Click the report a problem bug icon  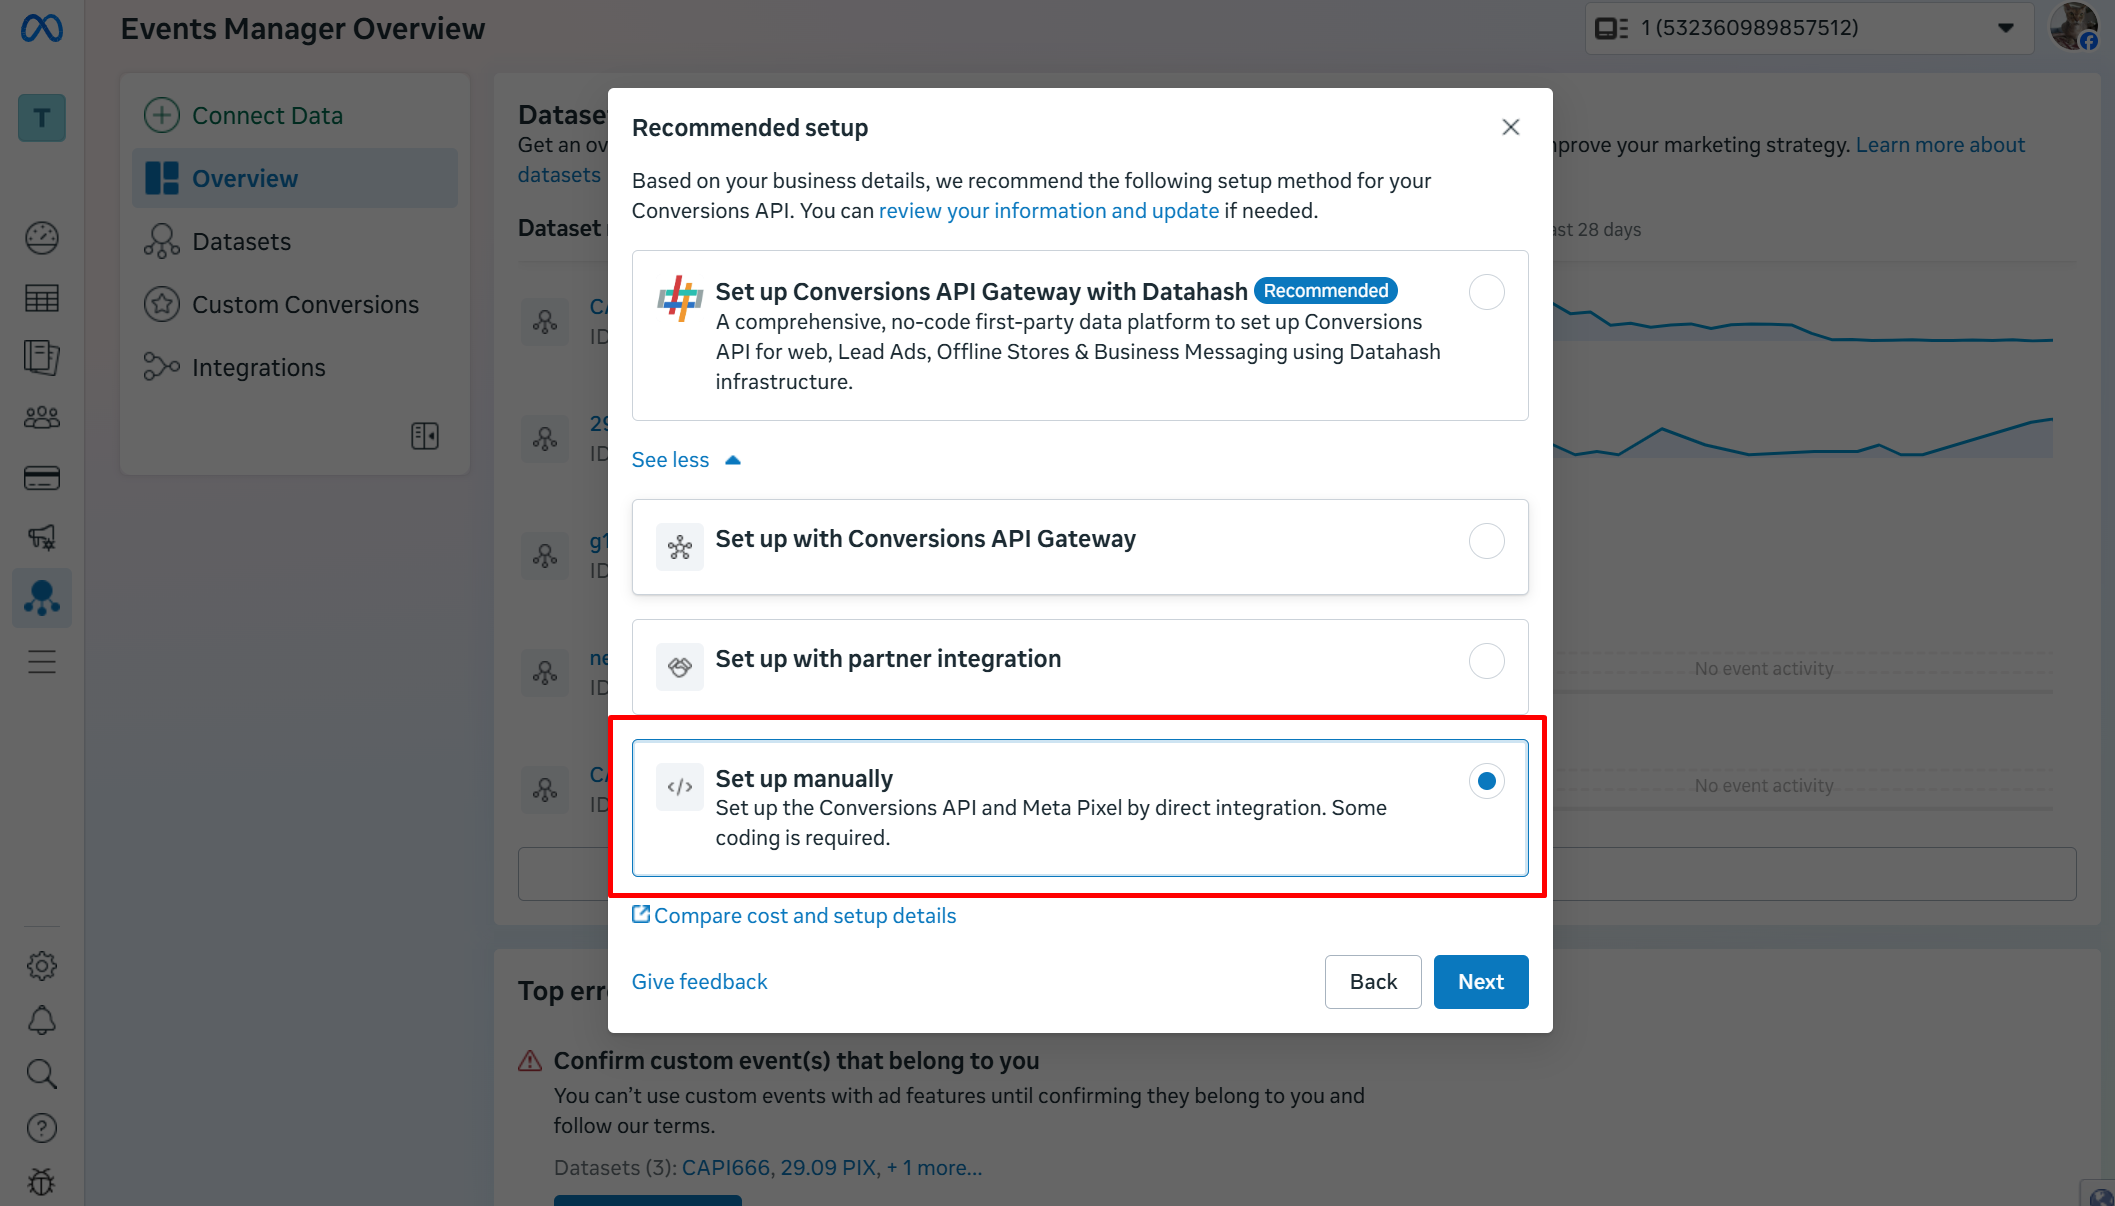tap(42, 1182)
